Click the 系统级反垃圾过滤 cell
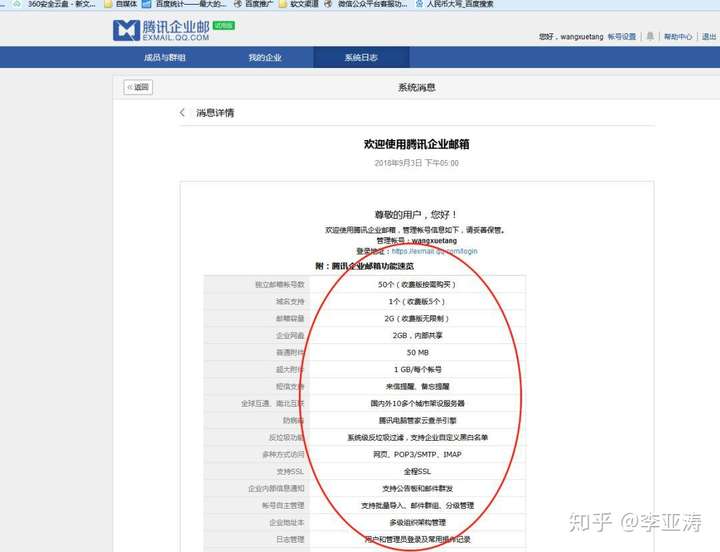 (417, 438)
